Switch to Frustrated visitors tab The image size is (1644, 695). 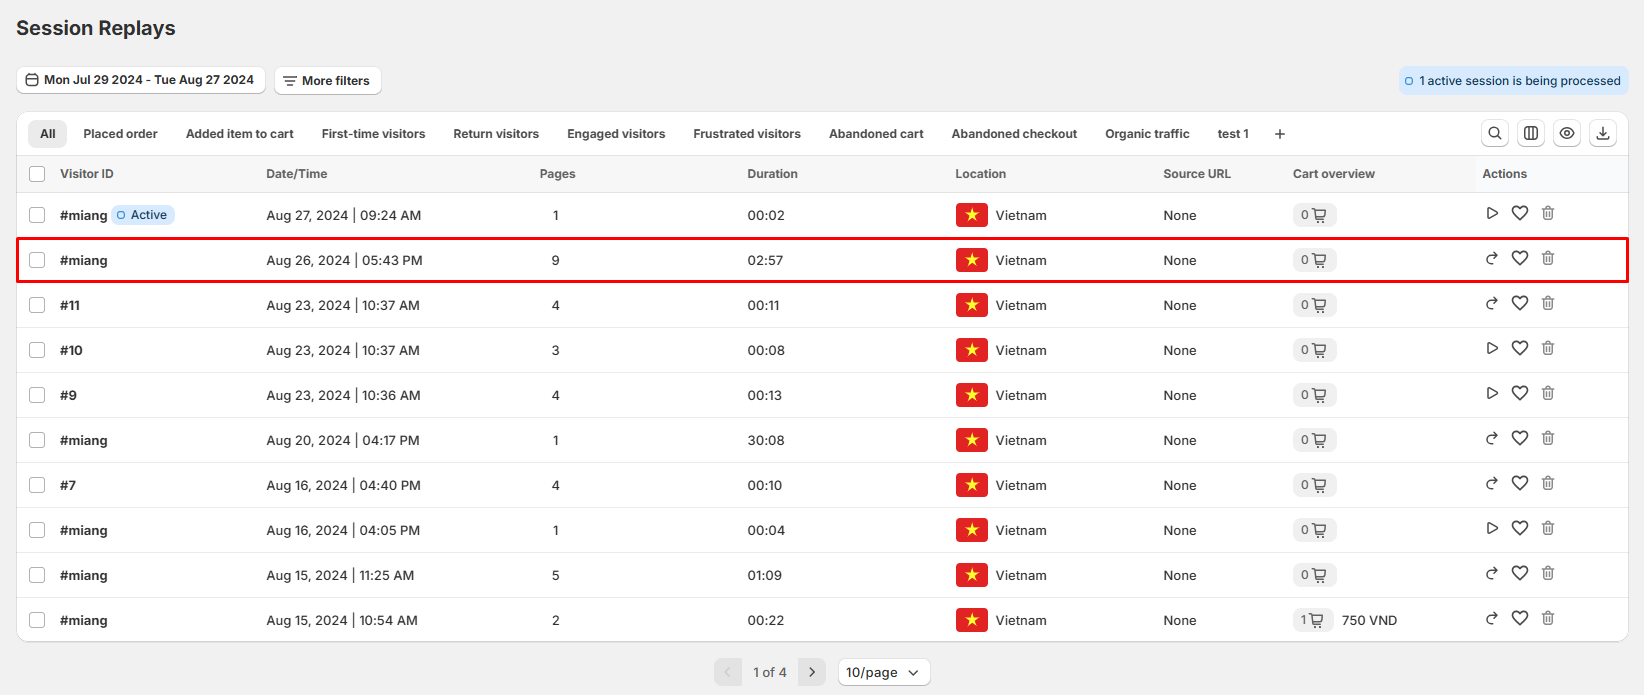(x=746, y=134)
